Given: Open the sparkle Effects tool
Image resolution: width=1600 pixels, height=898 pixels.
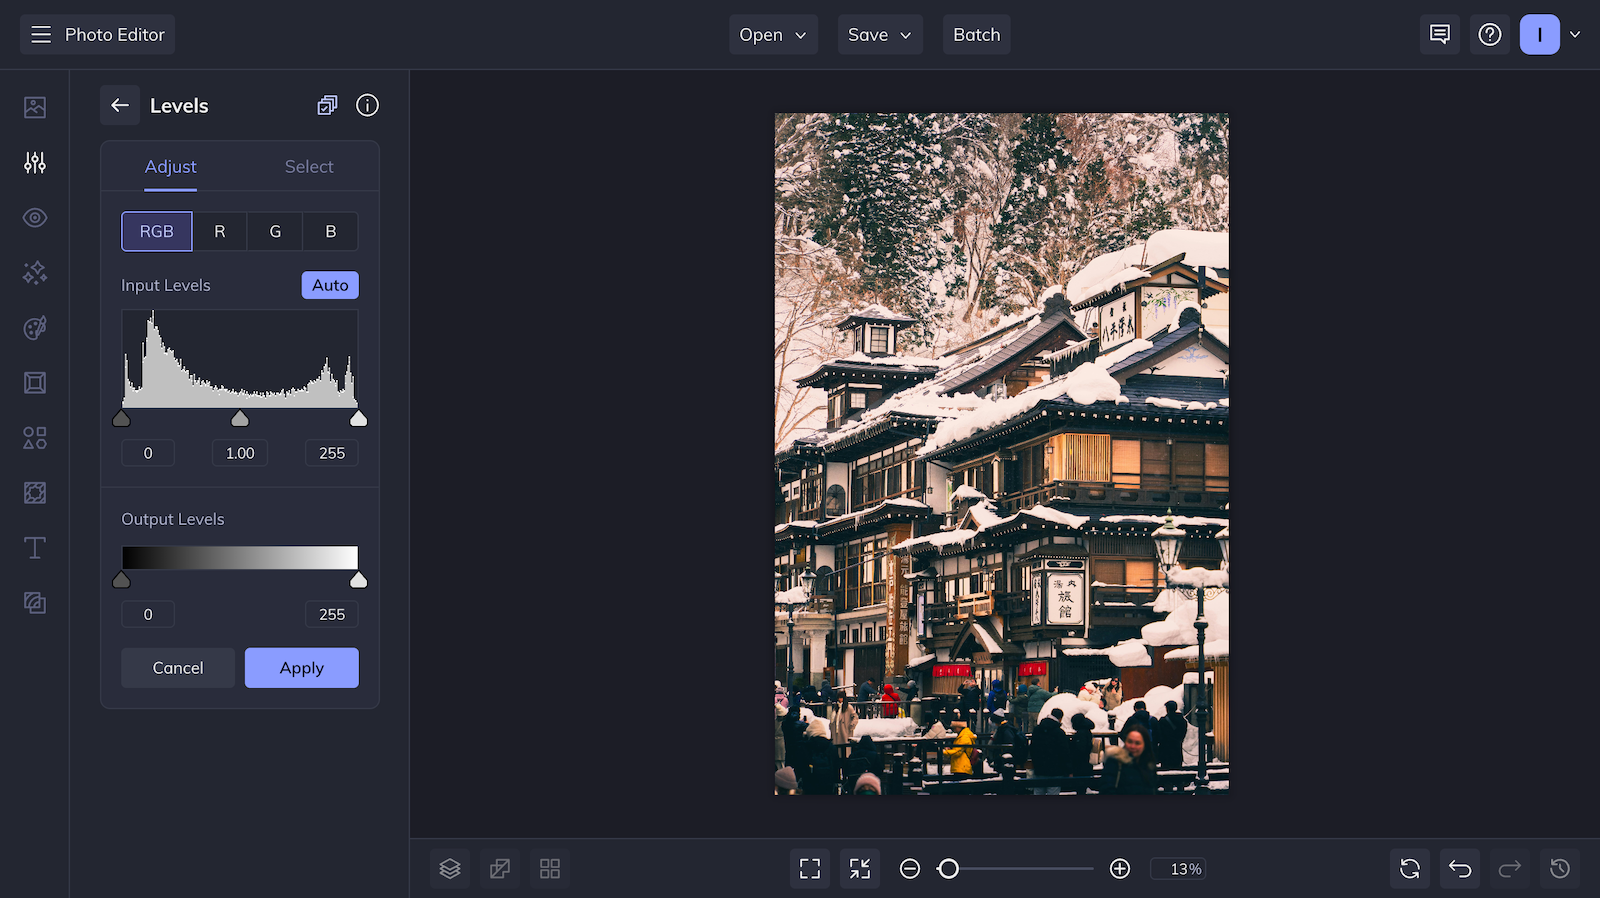Looking at the screenshot, I should 35,272.
